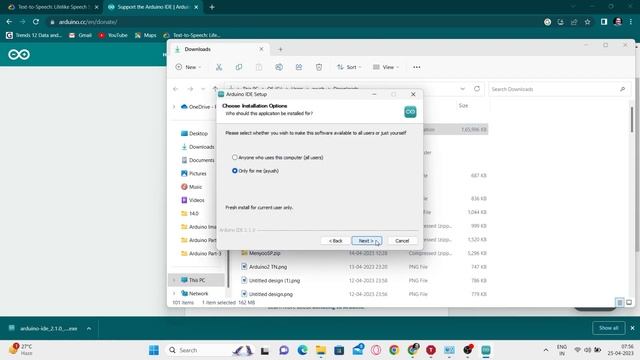The image size is (640, 360).
Task: Close the Chrome downloads bar
Action: [633, 328]
